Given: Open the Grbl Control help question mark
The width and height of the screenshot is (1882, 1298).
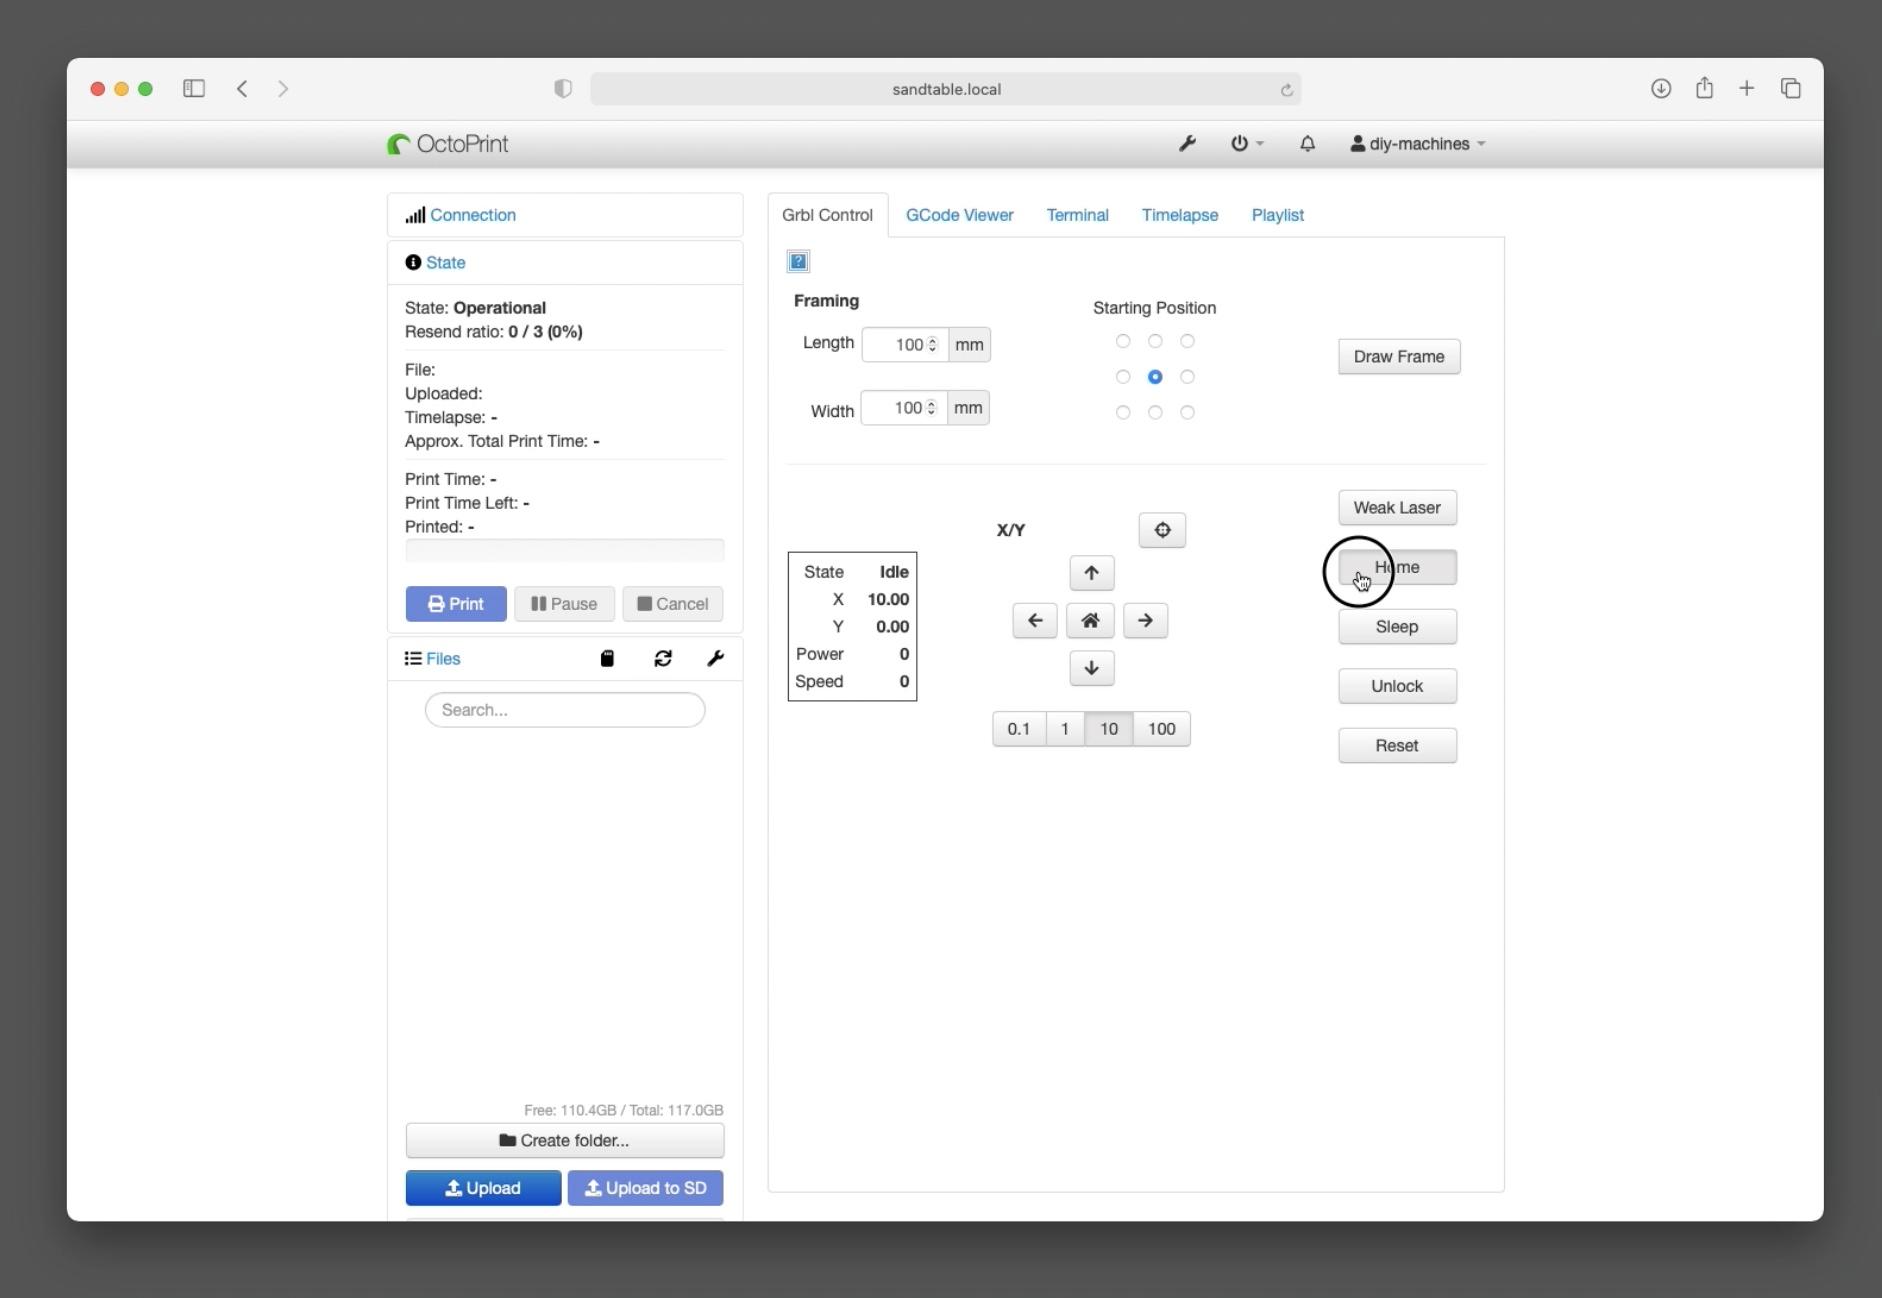Looking at the screenshot, I should coord(797,261).
